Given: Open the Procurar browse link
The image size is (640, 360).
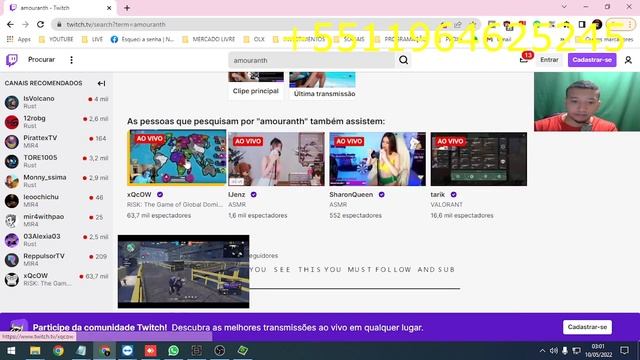Looking at the screenshot, I should 41,60.
